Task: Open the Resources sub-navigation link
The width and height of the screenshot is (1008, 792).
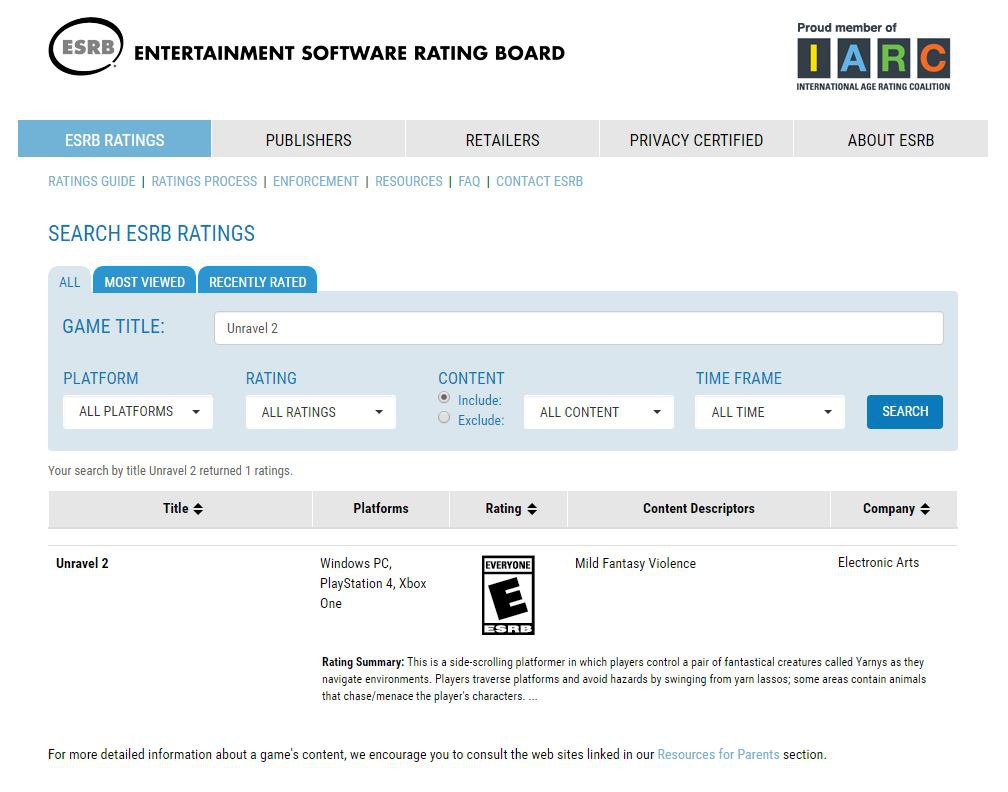Action: click(x=409, y=181)
